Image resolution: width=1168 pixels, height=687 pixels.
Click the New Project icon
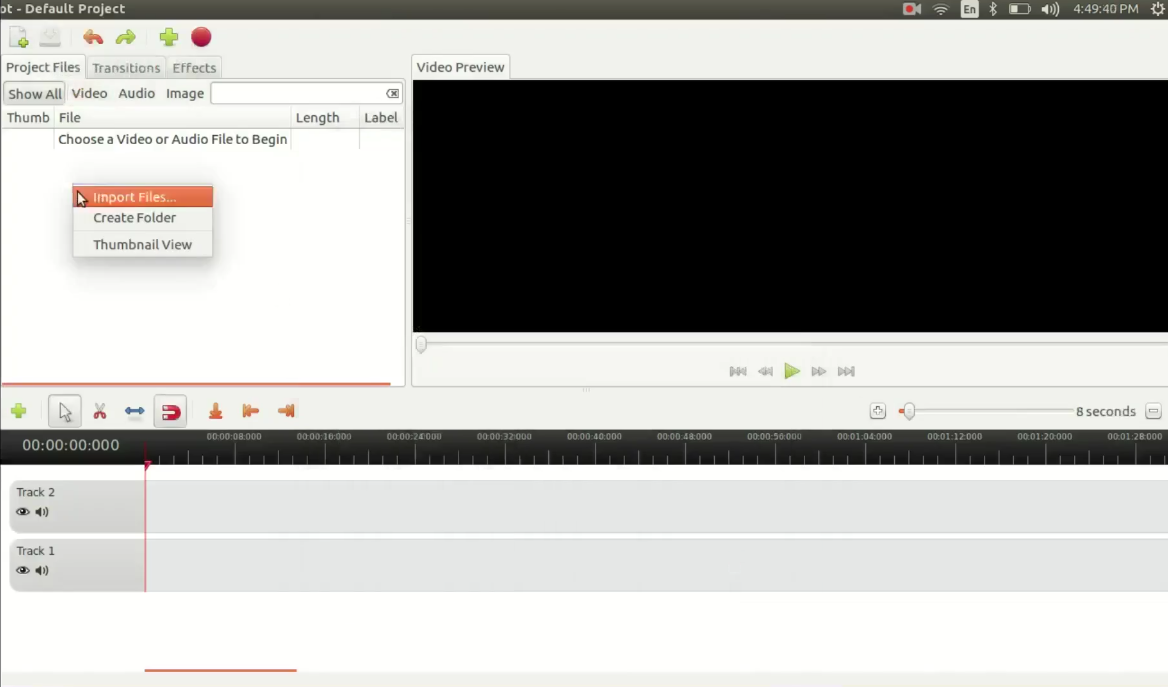pos(19,37)
